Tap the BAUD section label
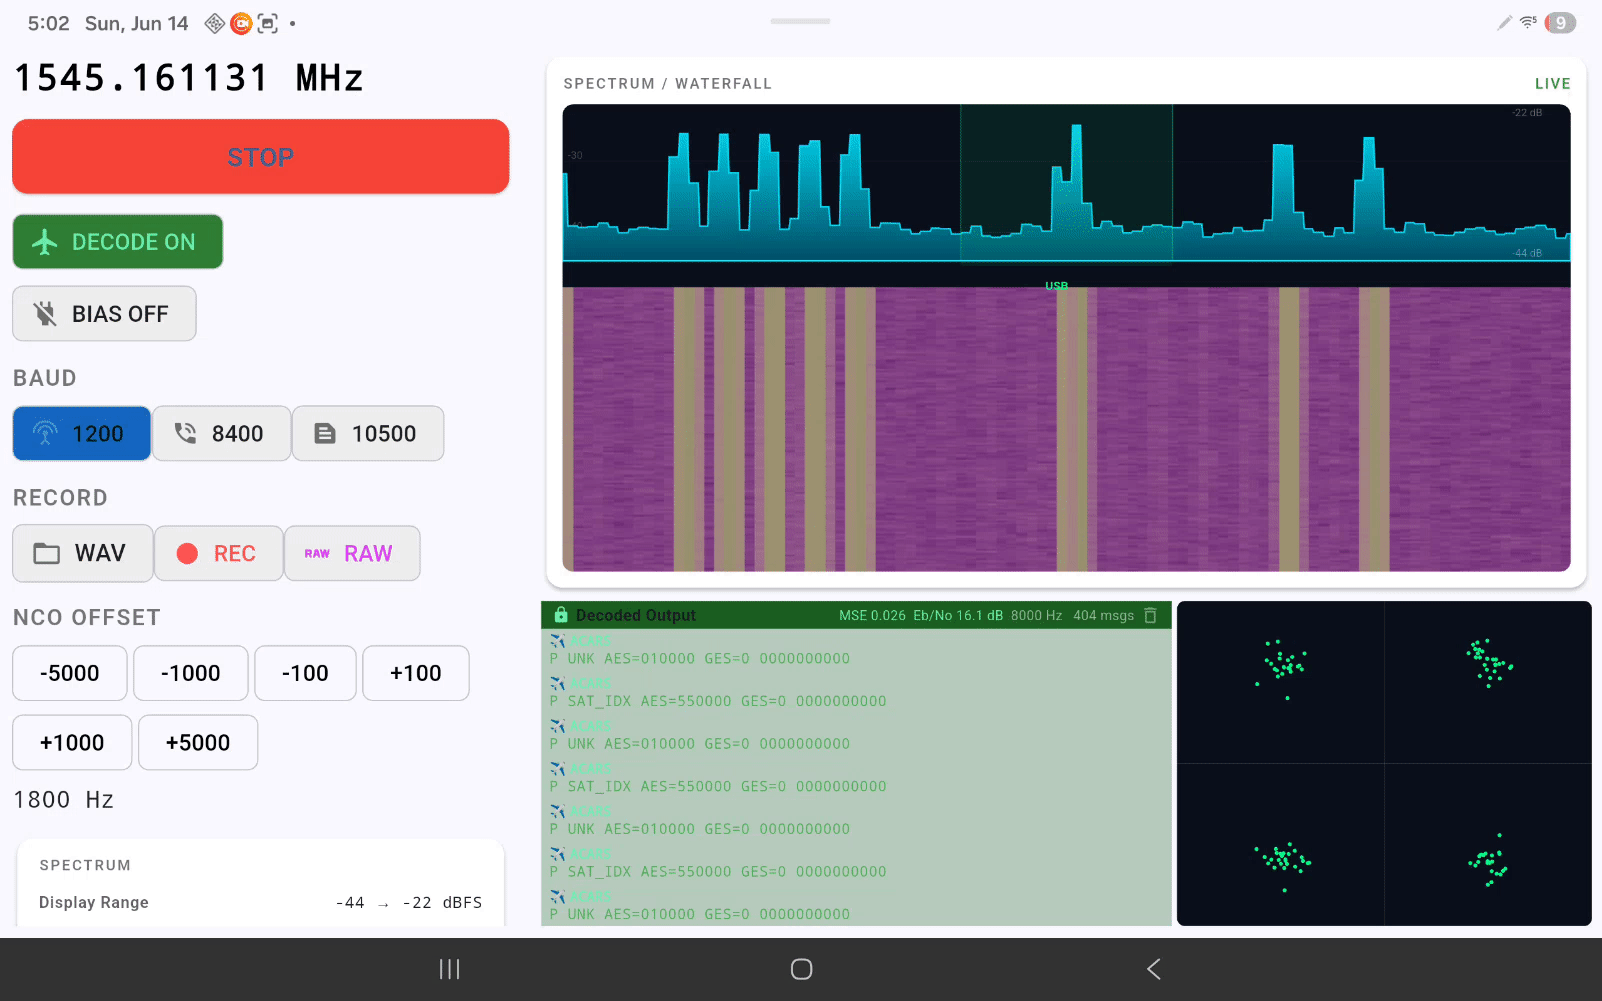The width and height of the screenshot is (1602, 1001). pyautogui.click(x=45, y=378)
